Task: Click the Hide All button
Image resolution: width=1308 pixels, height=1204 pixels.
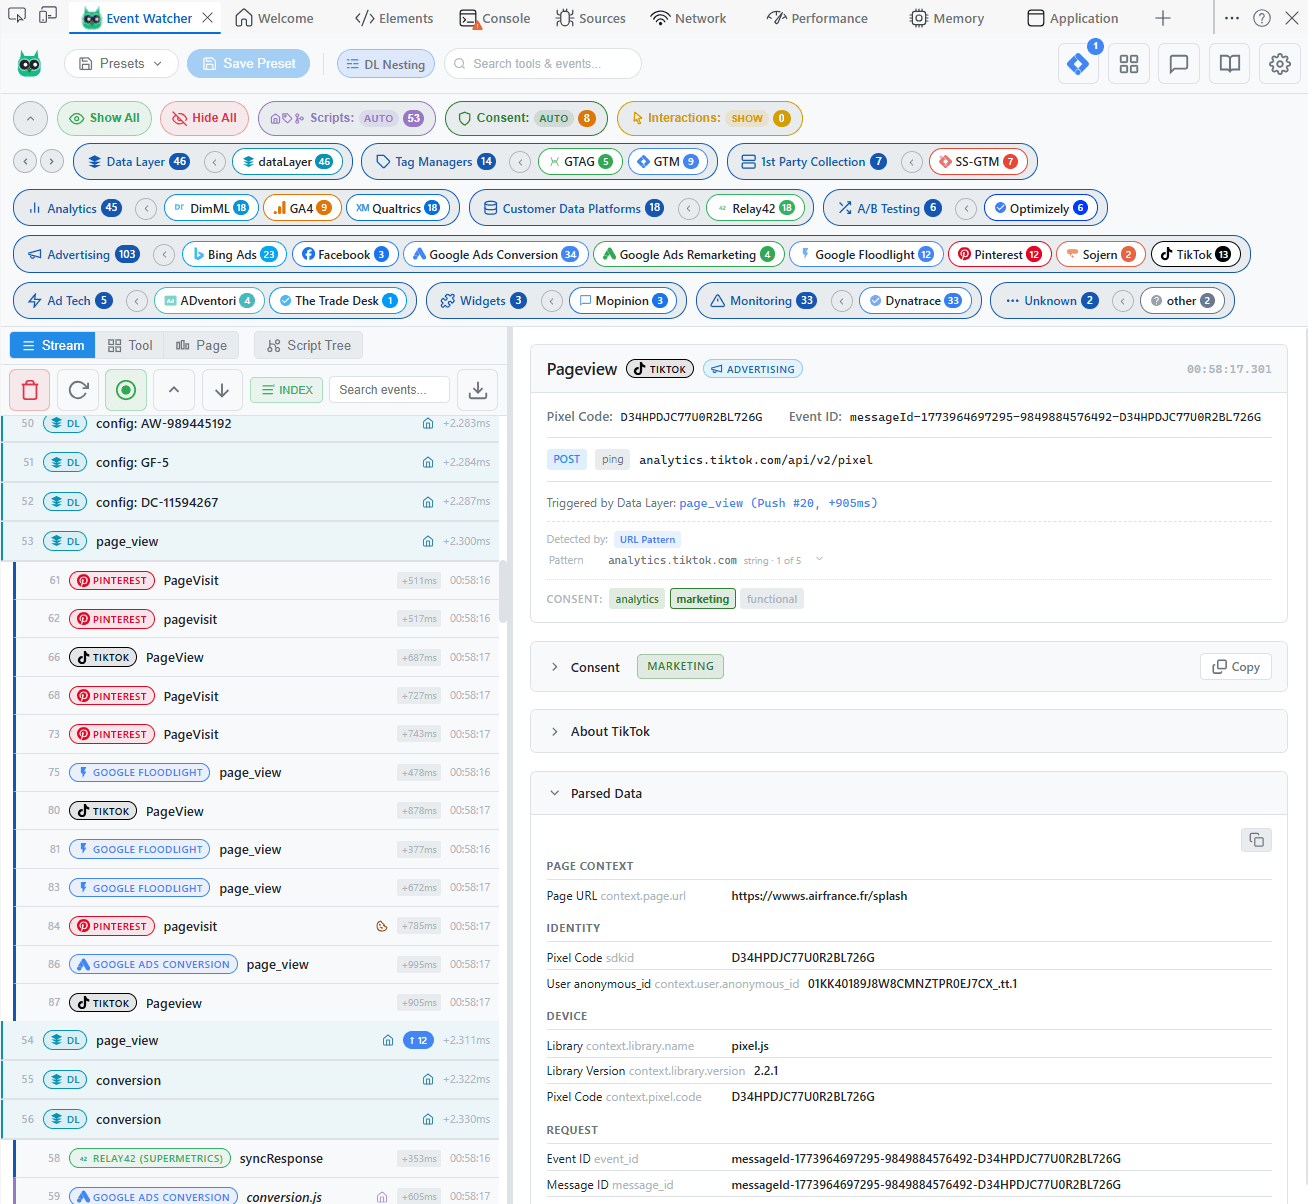Action: click(204, 118)
